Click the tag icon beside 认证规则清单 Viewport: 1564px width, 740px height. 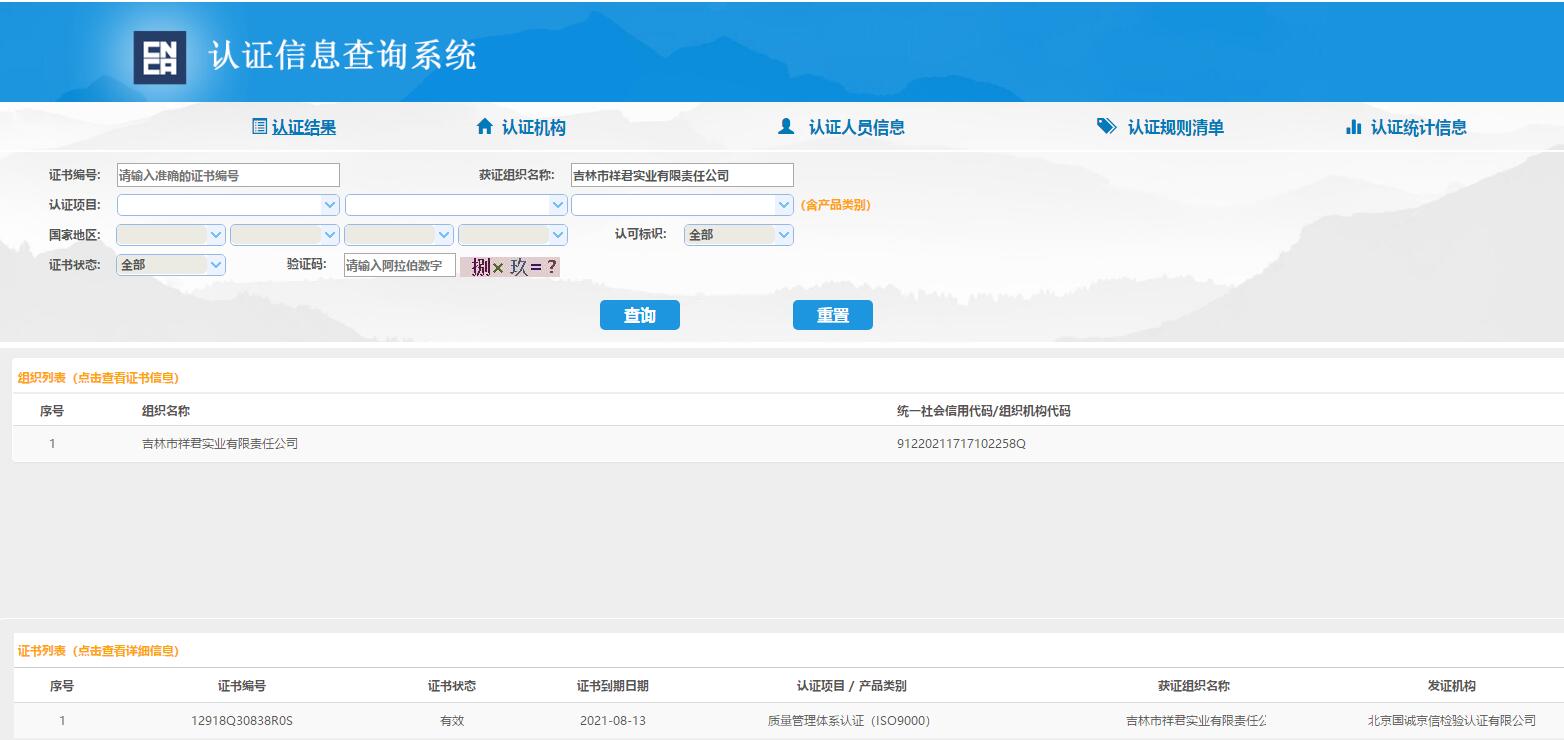click(x=1106, y=127)
